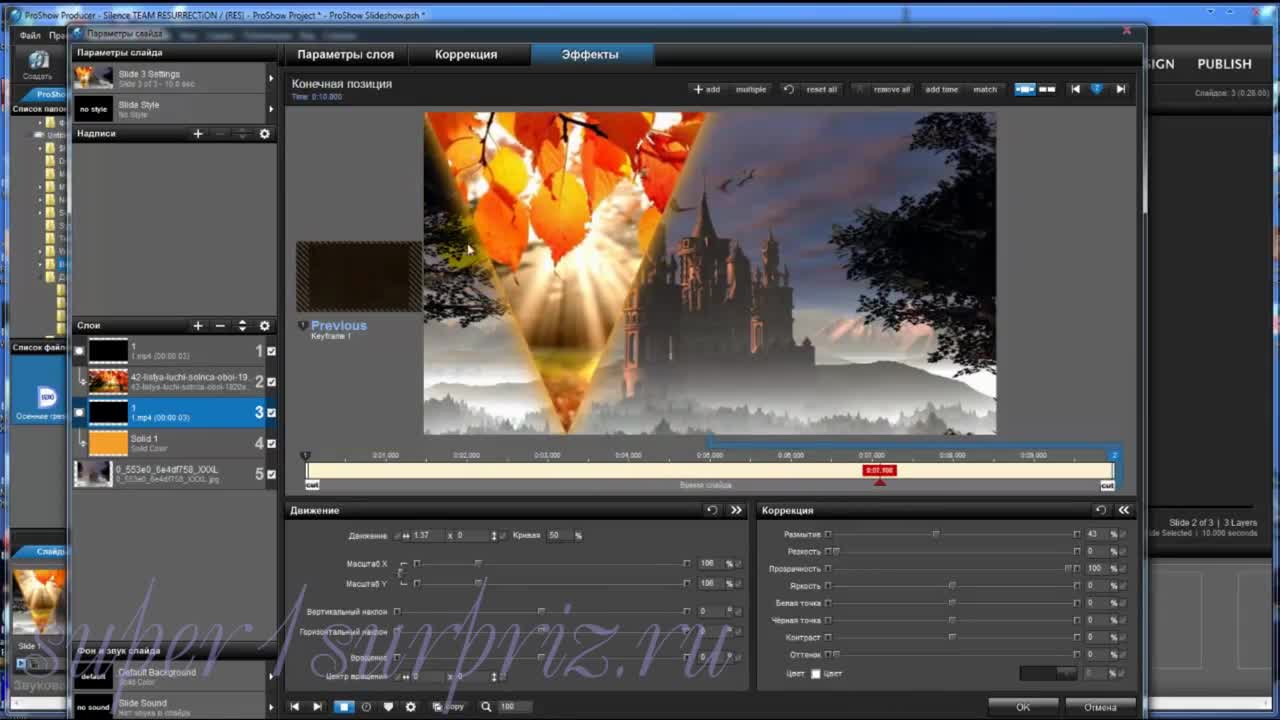Viewport: 1280px width, 720px height.
Task: Open the gear options in the bottom bar
Action: tap(411, 706)
